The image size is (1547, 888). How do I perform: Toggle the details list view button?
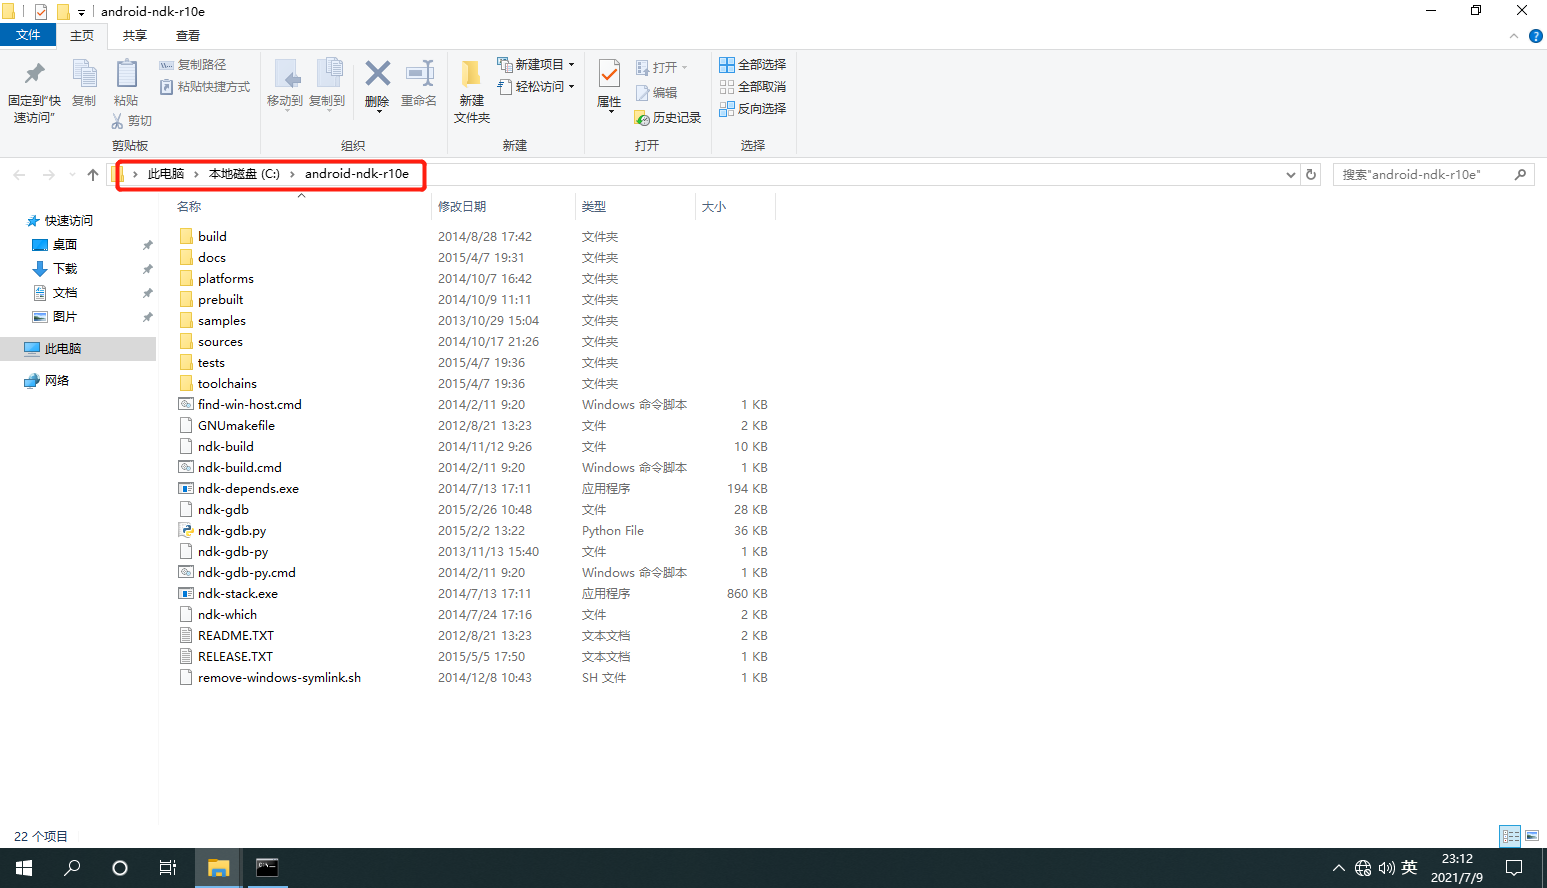pyautogui.click(x=1510, y=836)
